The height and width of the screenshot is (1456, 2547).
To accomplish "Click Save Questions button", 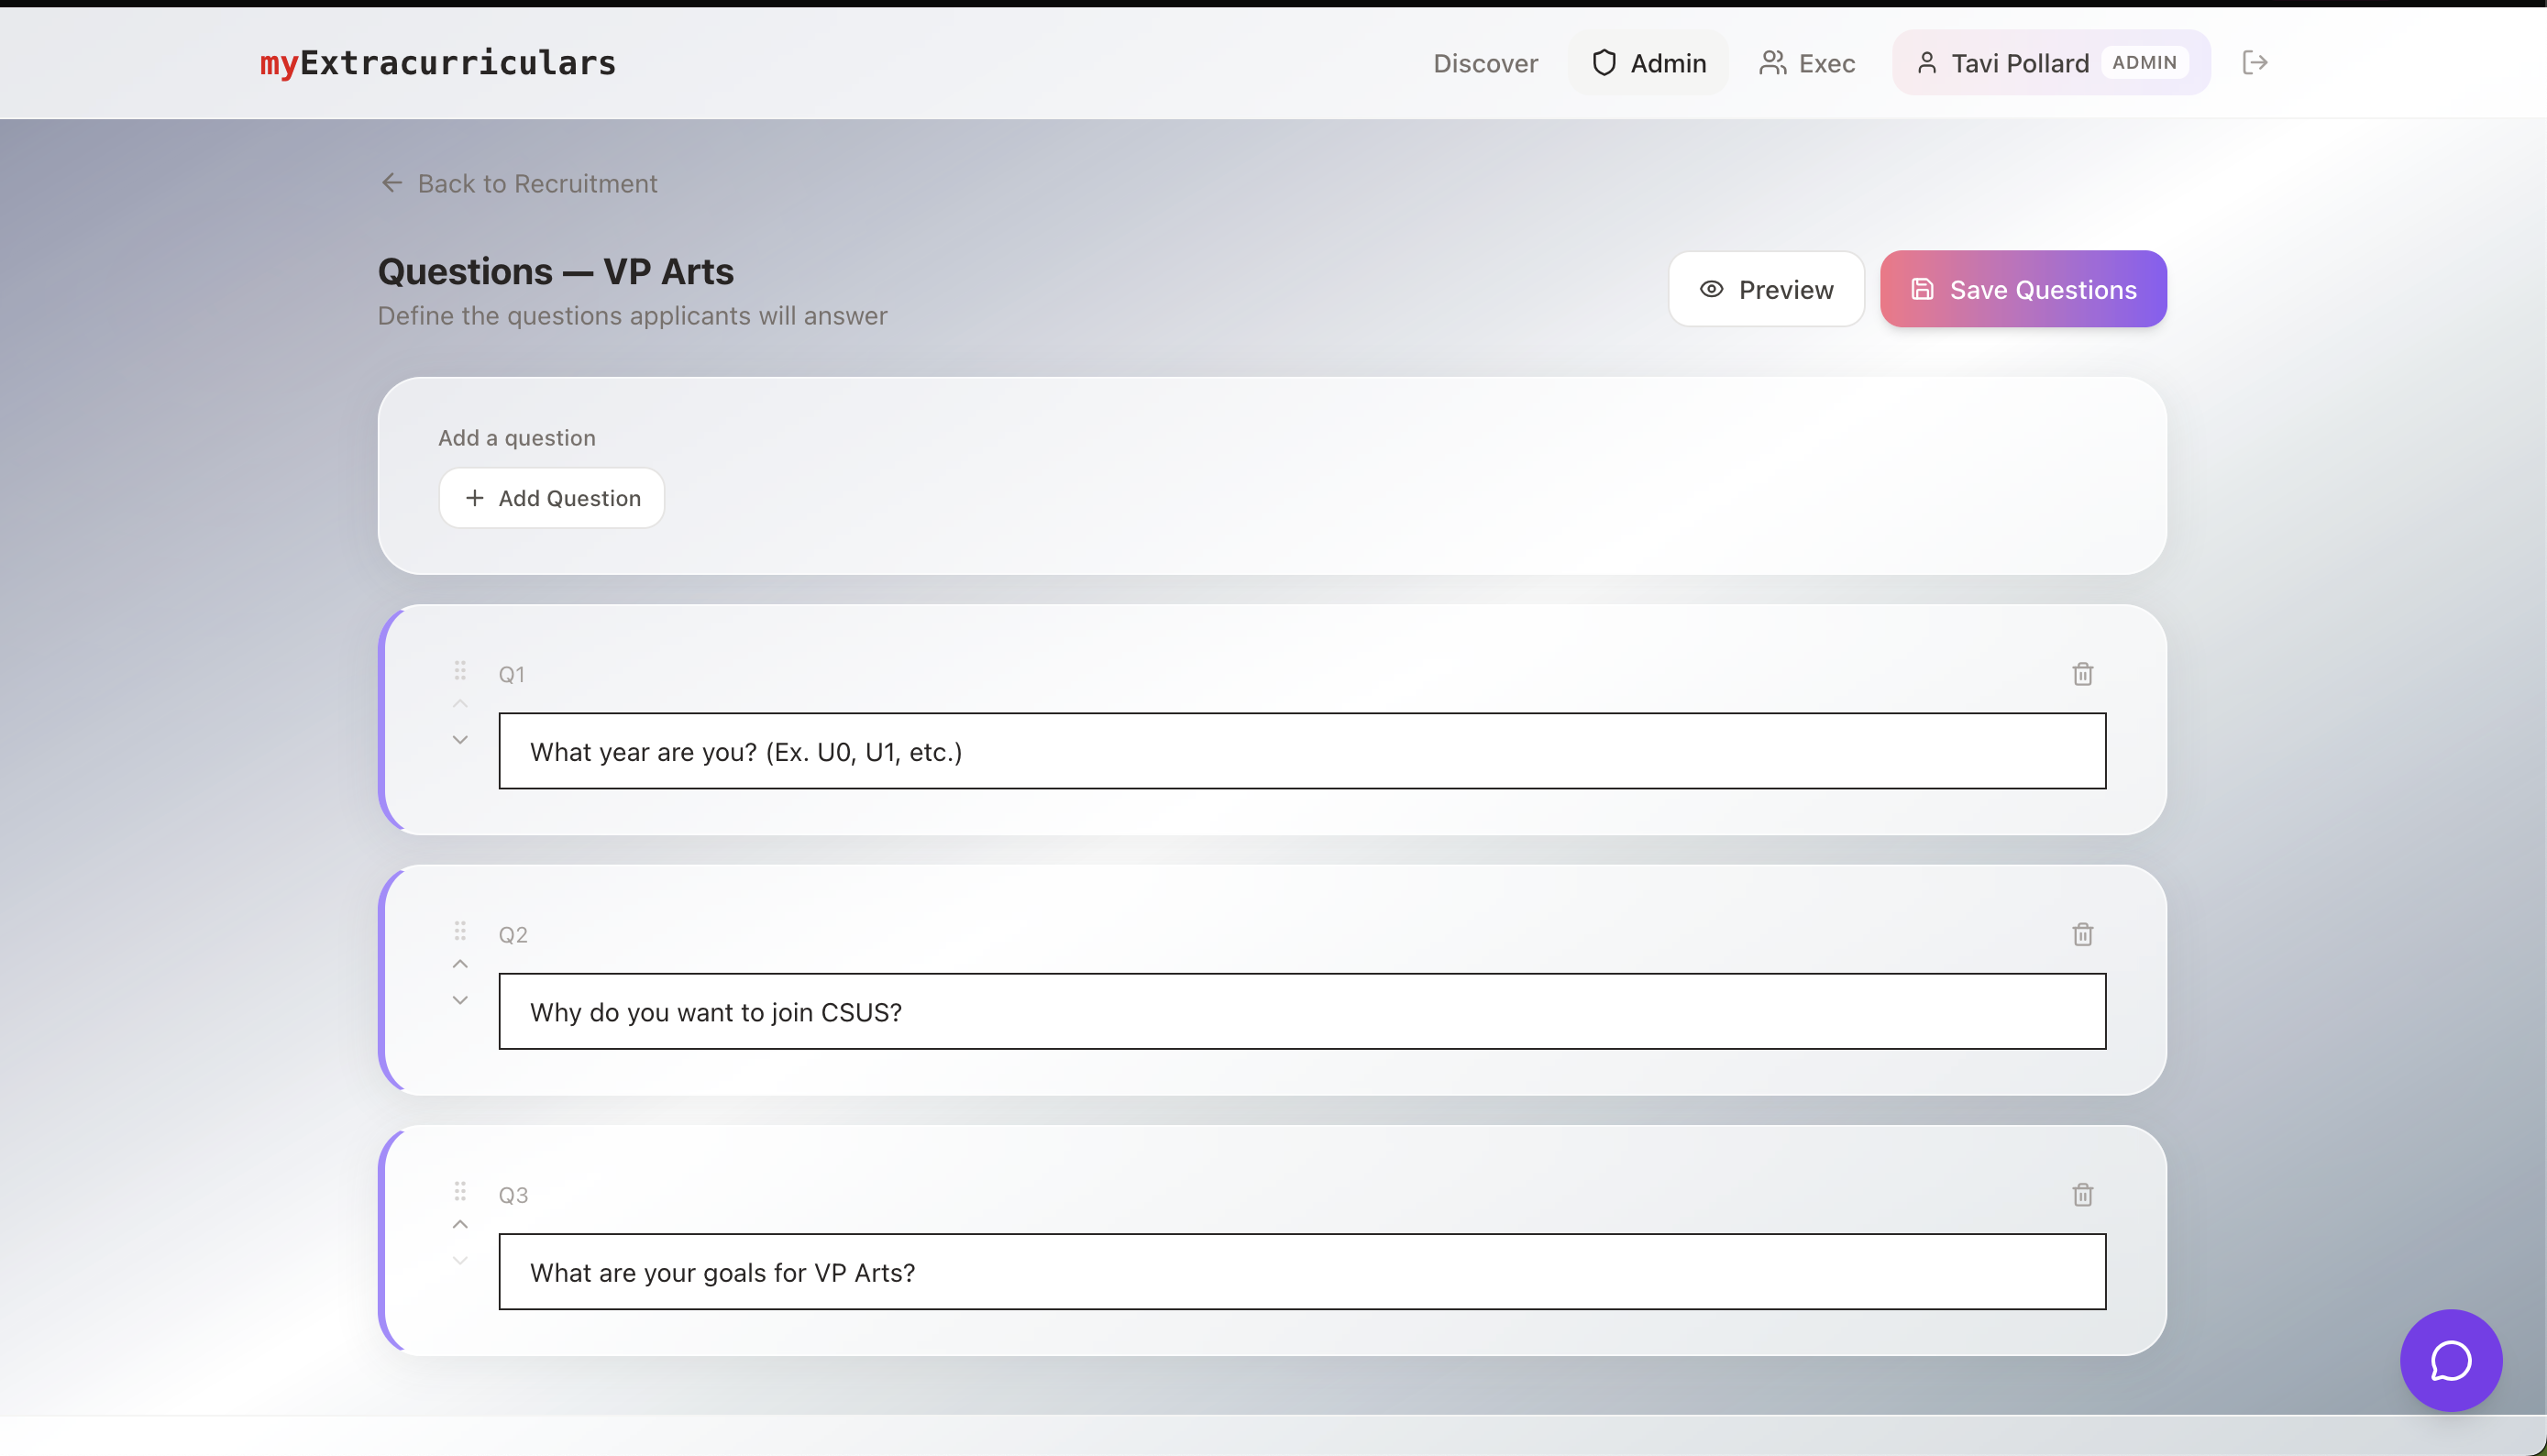I will [2023, 289].
